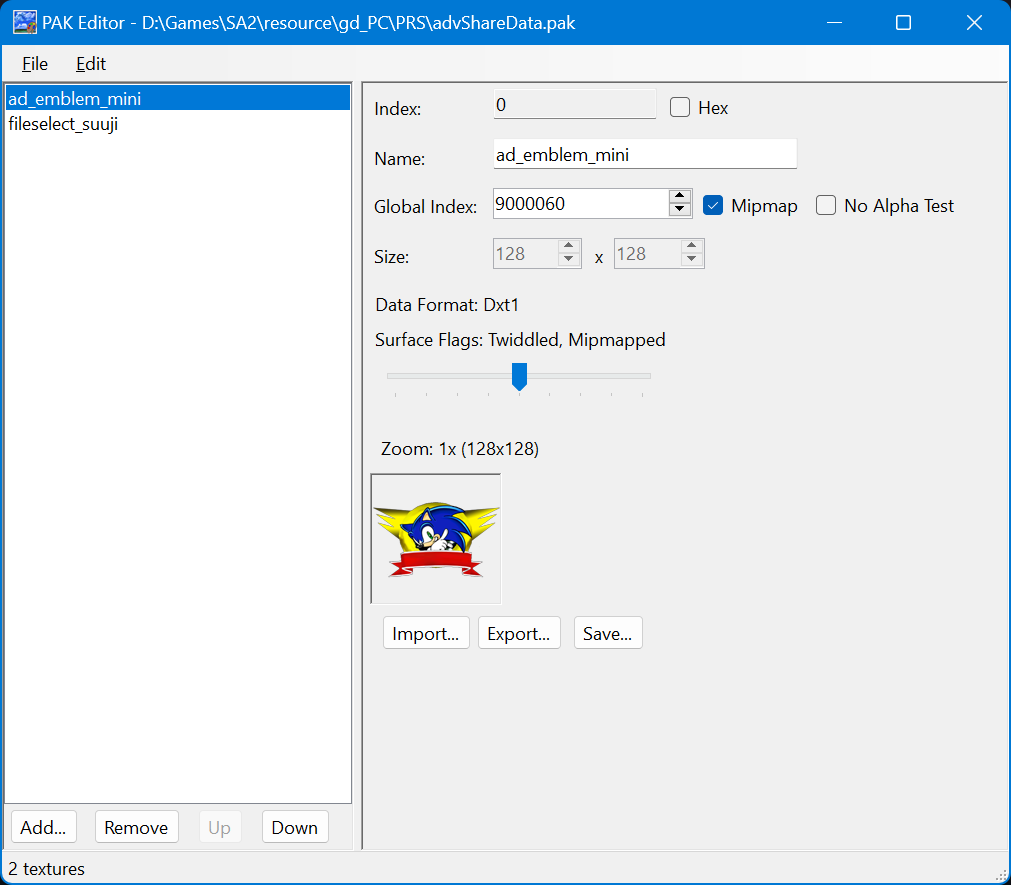Click the Import... button
This screenshot has height=885, width=1011.
tap(426, 633)
